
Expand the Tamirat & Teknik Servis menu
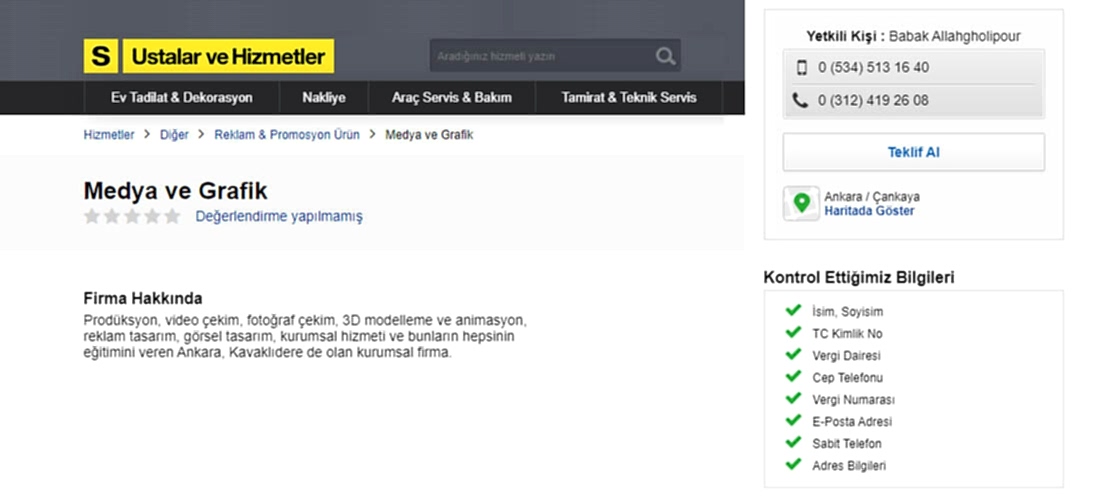629,98
